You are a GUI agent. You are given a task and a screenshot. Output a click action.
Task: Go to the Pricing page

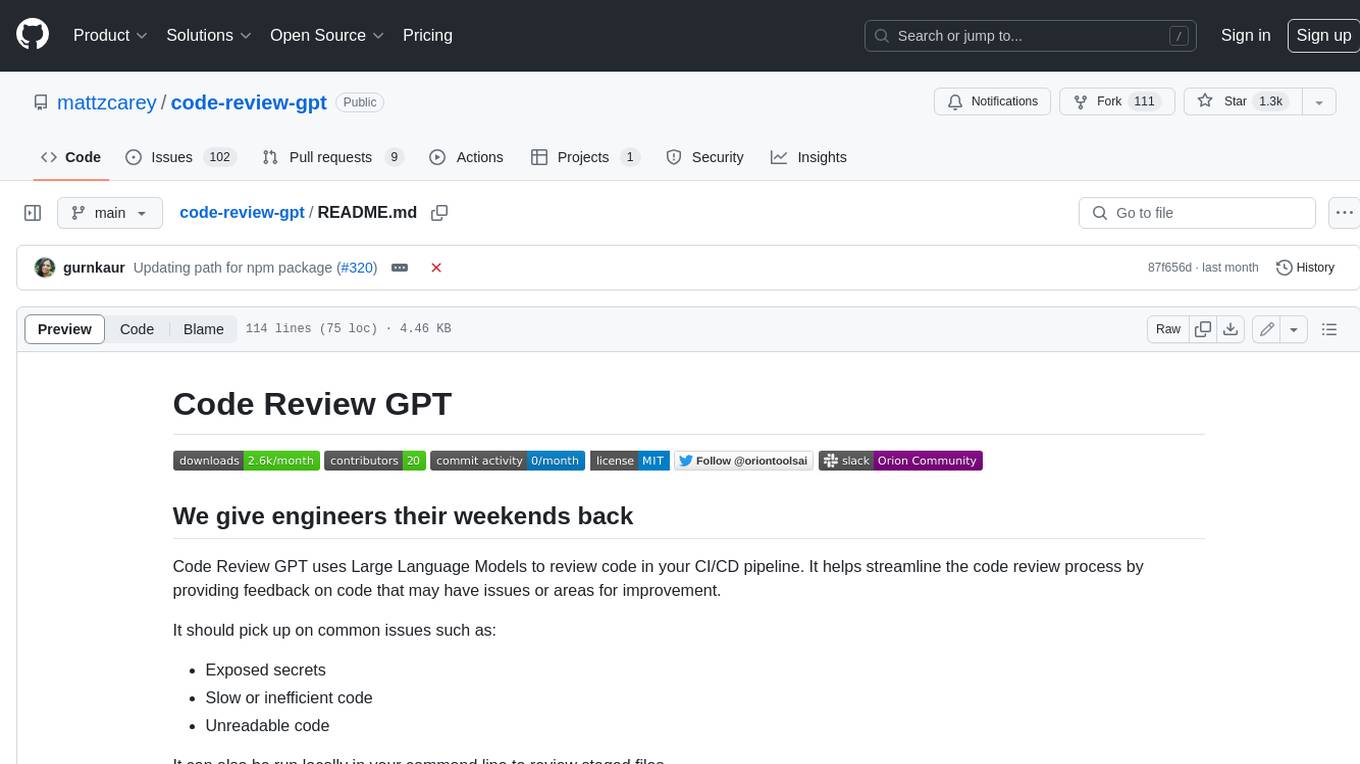427,35
